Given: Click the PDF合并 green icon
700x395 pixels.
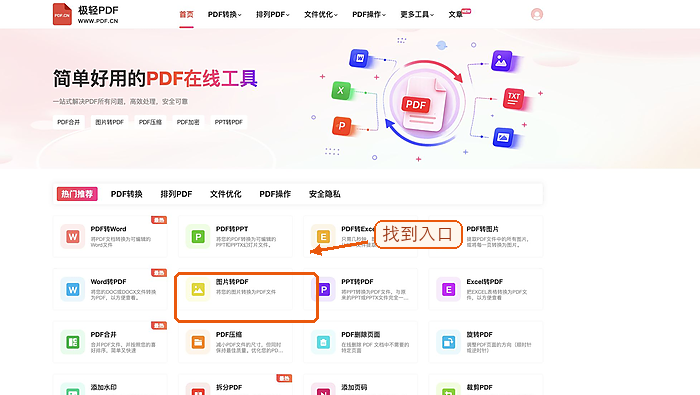Looking at the screenshot, I should [x=73, y=342].
